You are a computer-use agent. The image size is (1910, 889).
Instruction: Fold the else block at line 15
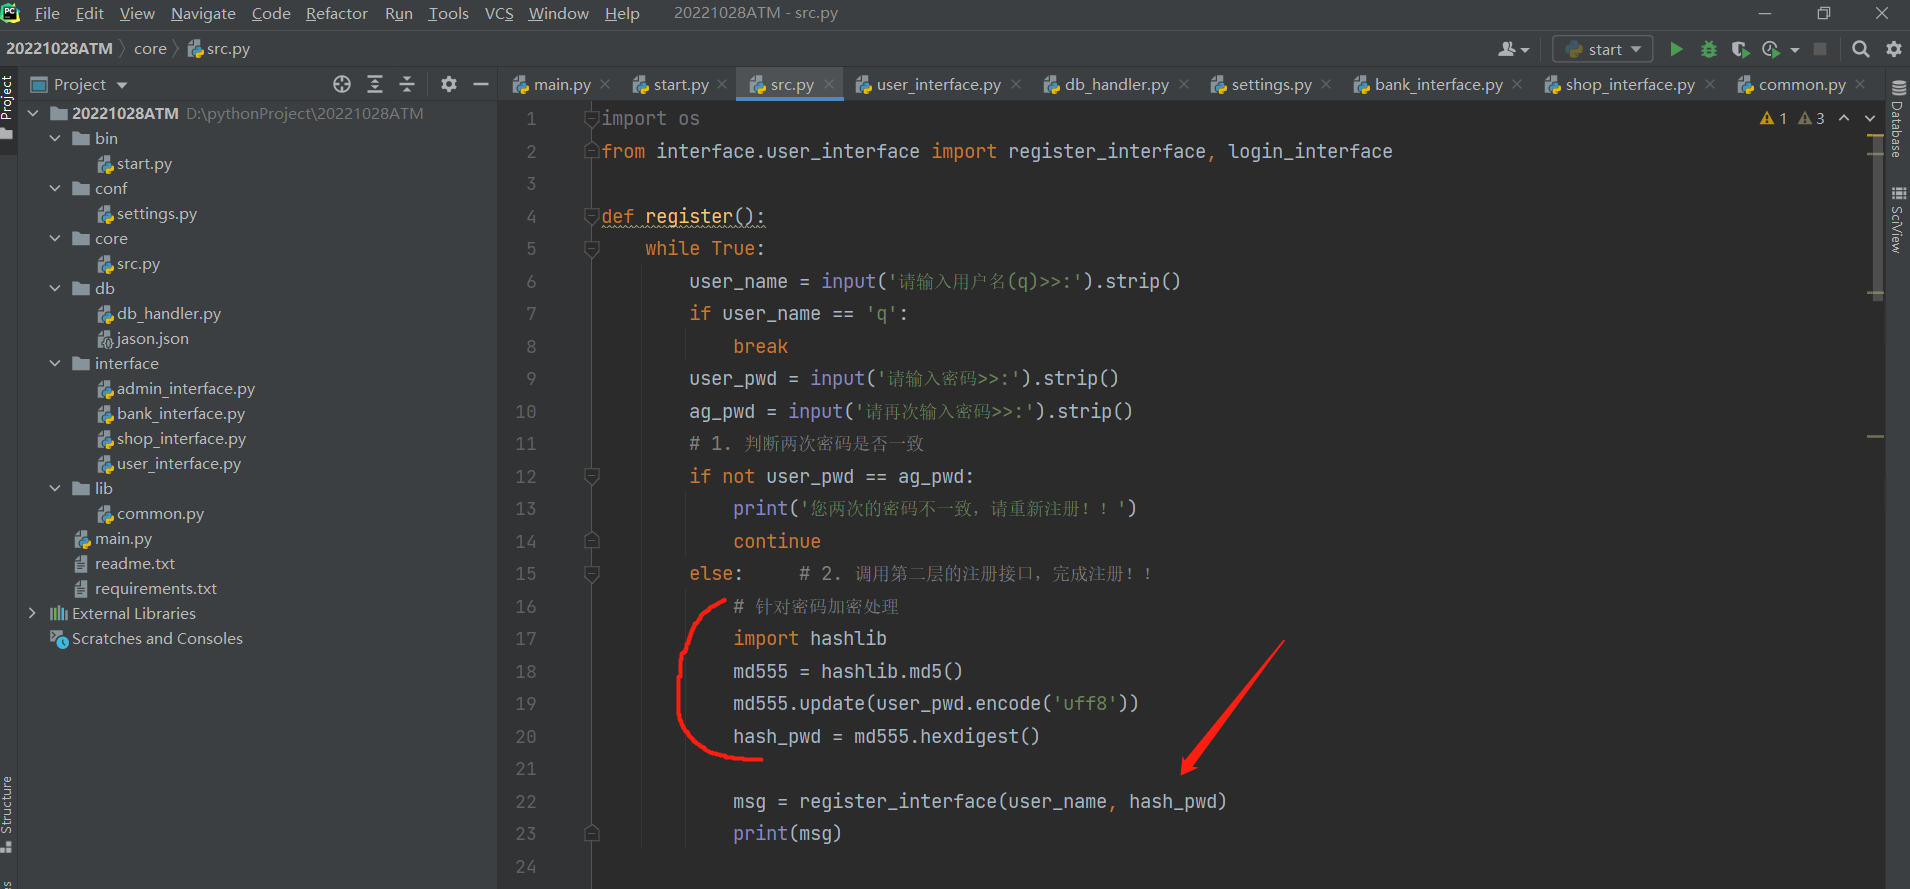click(591, 574)
